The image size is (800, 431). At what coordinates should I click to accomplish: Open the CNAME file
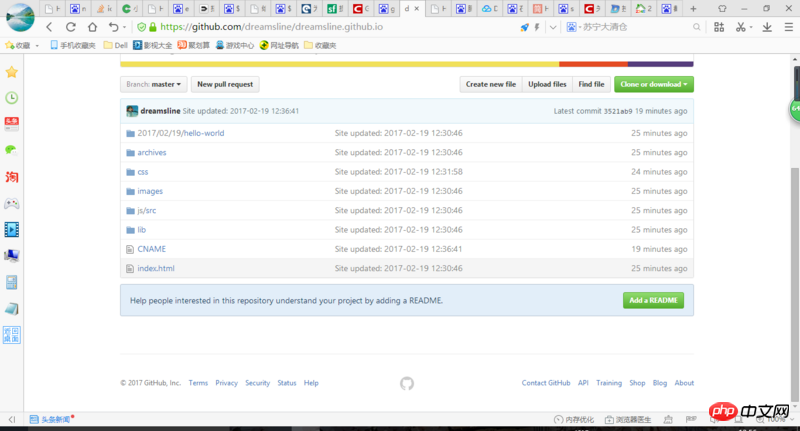(x=152, y=249)
